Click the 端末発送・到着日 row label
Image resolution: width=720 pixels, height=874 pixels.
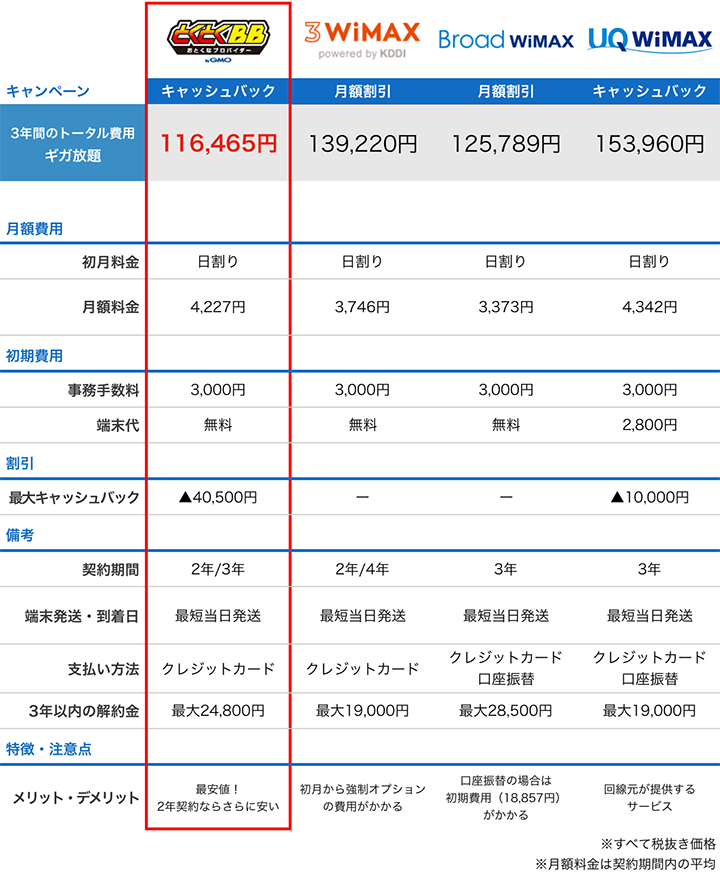81,616
